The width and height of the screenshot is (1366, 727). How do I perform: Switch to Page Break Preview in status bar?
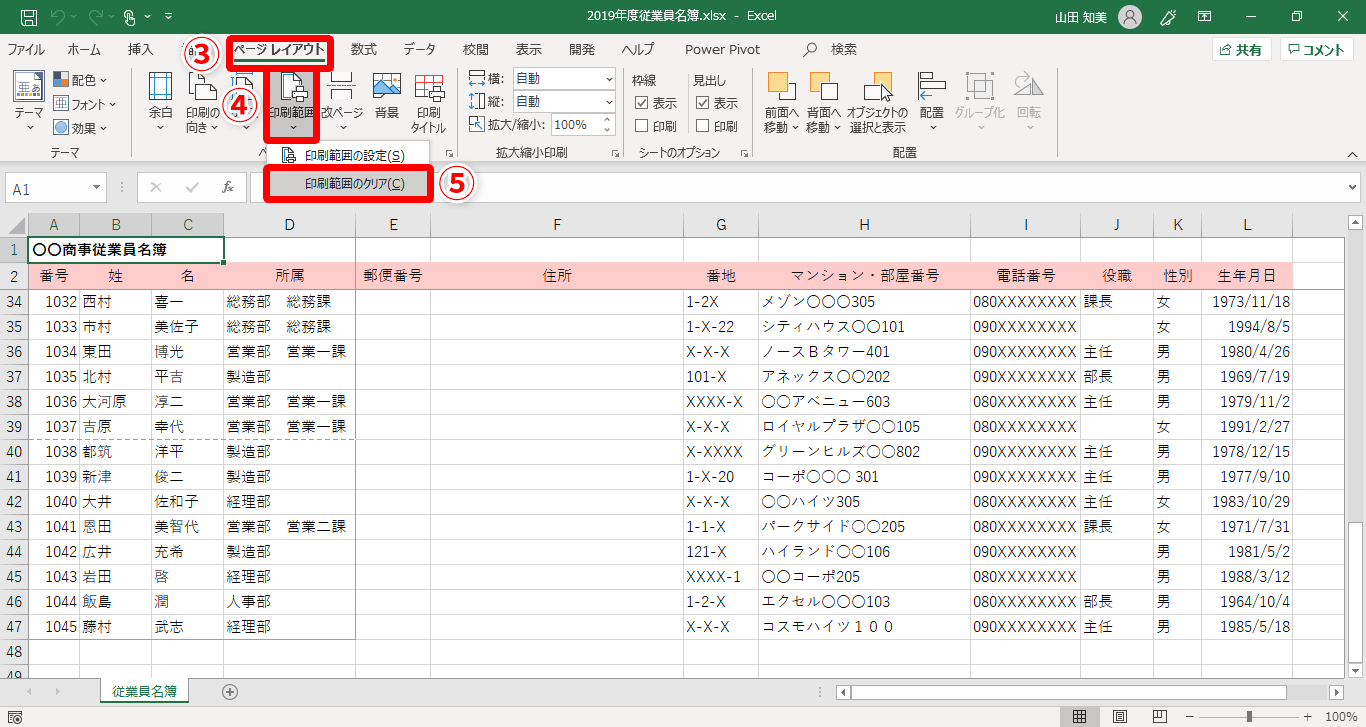(1160, 716)
